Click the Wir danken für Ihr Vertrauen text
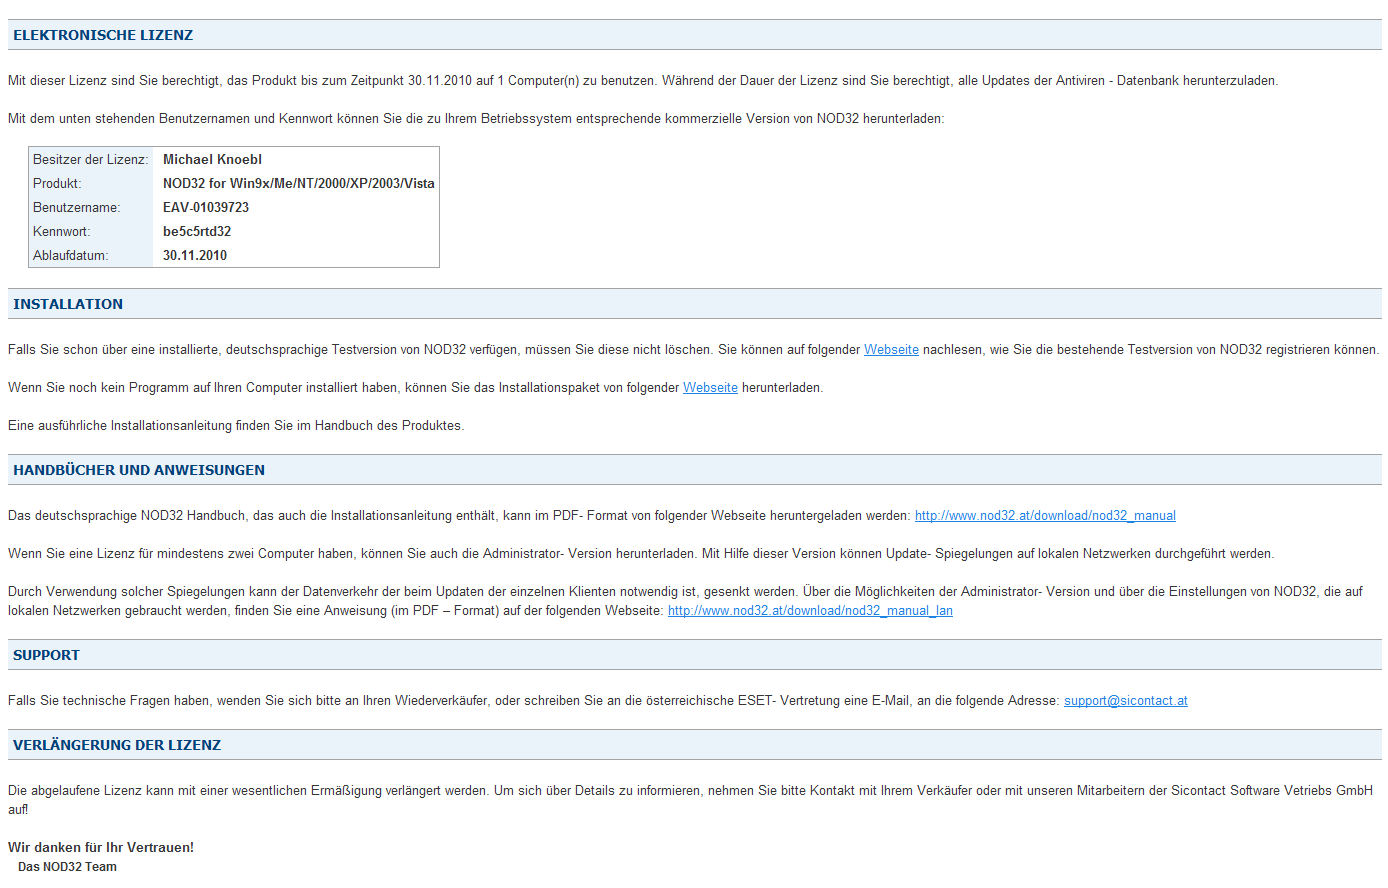 pyautogui.click(x=101, y=847)
